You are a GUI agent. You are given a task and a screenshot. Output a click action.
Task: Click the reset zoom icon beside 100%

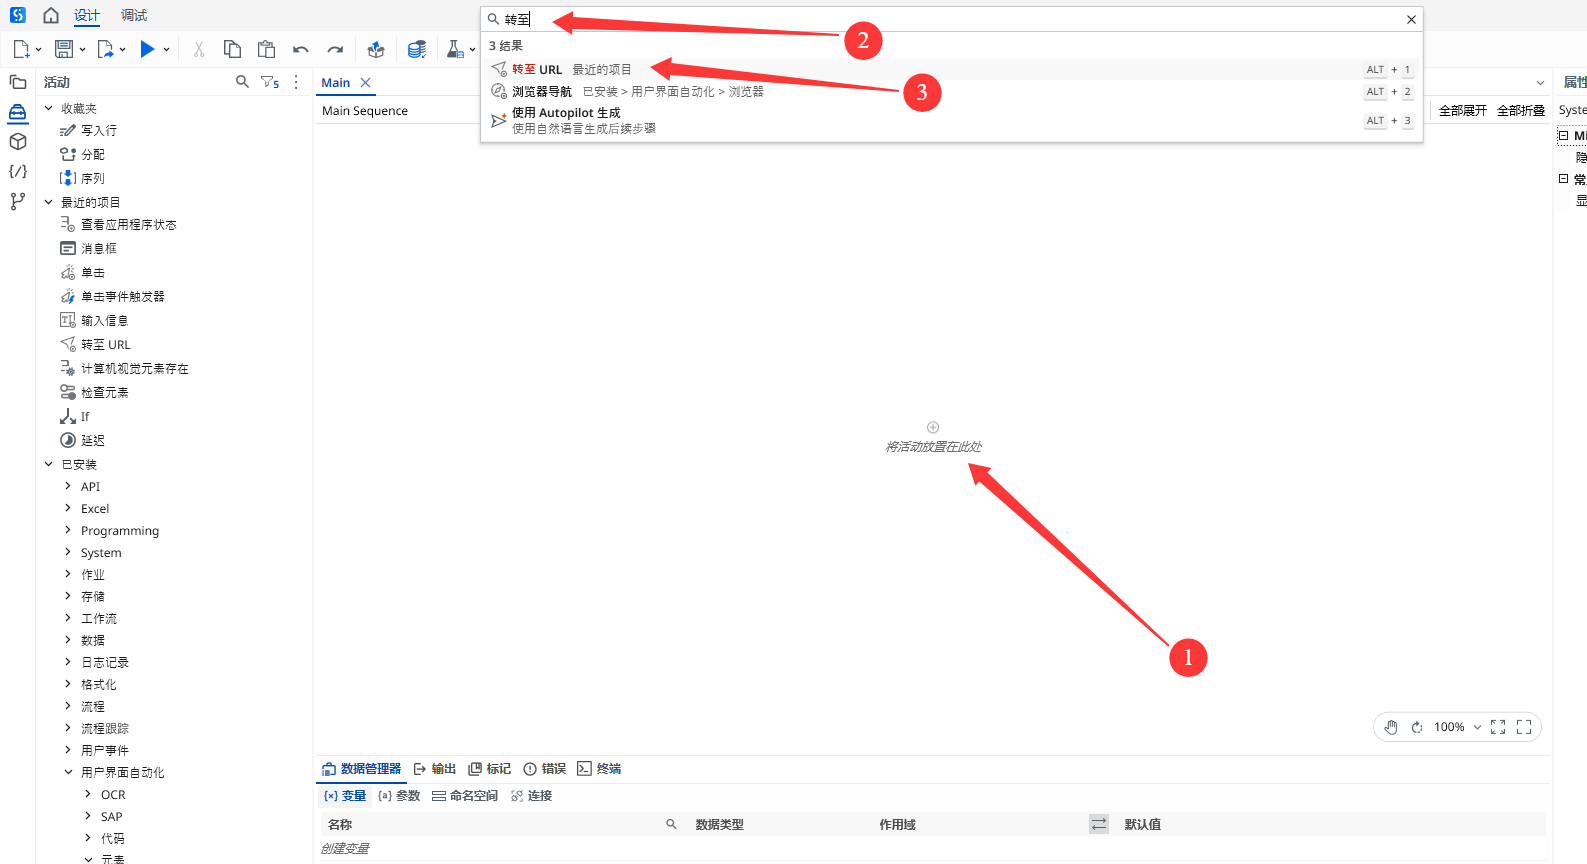click(1417, 727)
